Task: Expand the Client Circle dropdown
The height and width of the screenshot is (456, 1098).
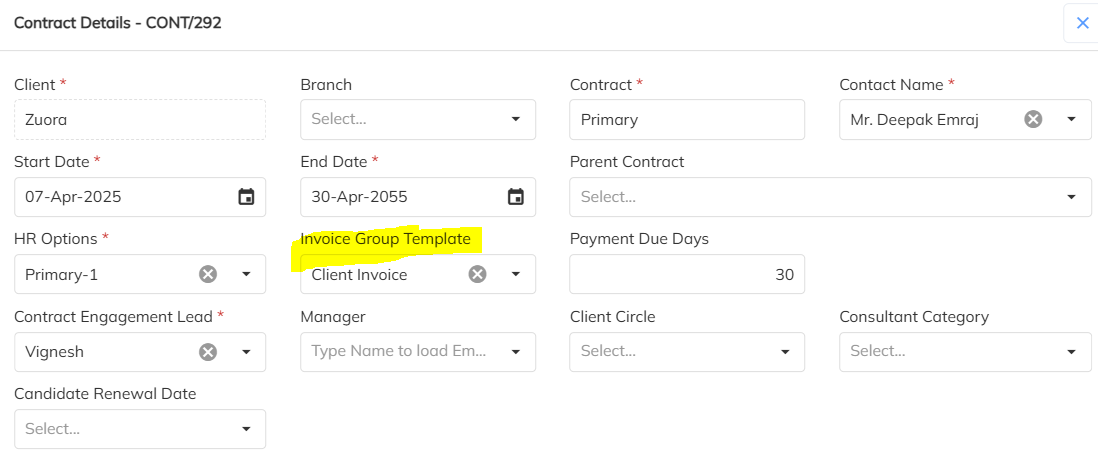Action: click(785, 351)
